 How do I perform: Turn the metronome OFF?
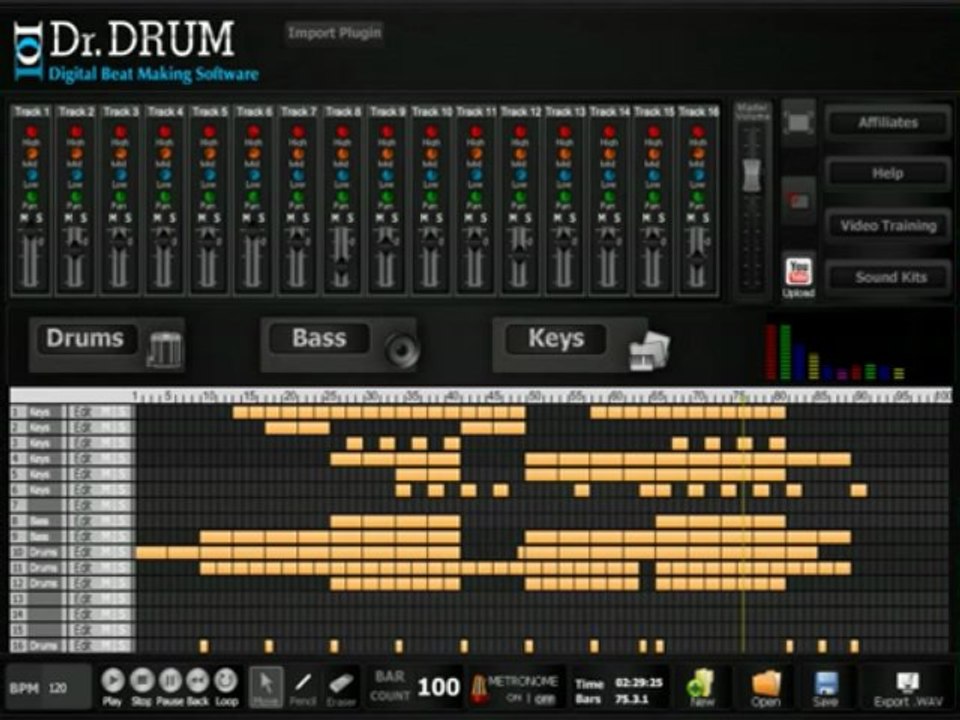coord(545,698)
